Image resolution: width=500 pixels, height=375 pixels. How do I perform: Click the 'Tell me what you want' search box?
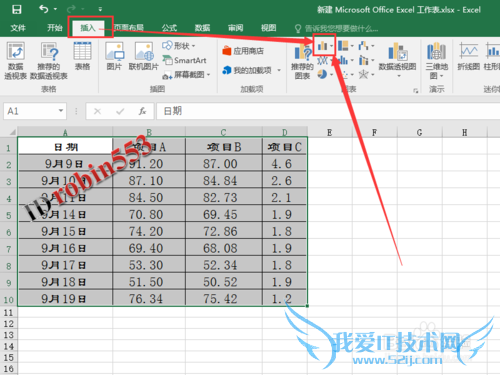click(x=337, y=29)
